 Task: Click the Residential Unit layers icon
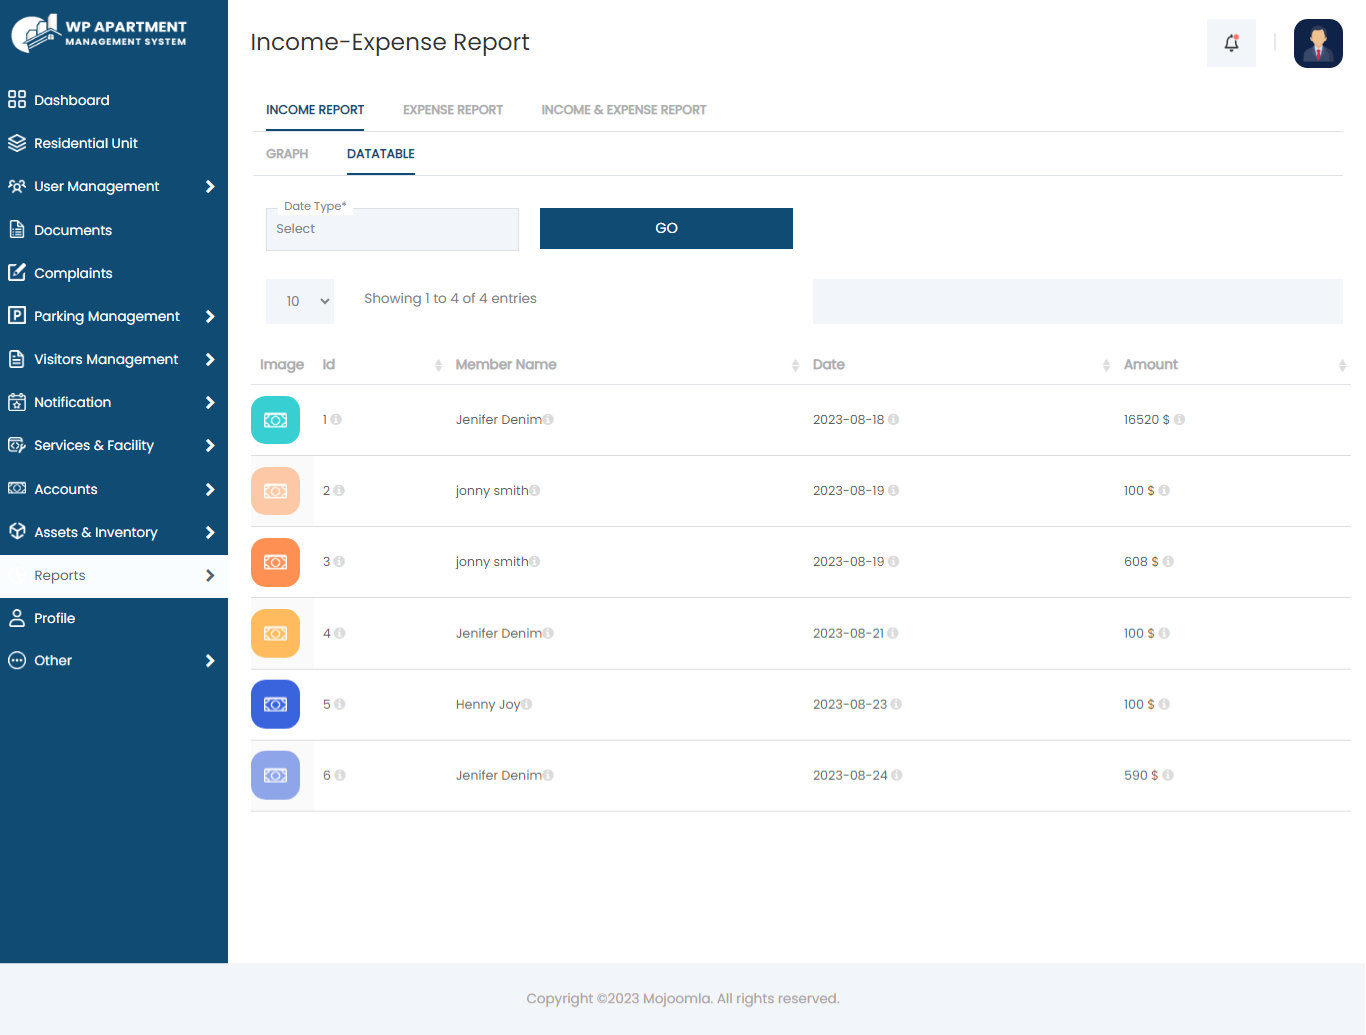coord(17,143)
